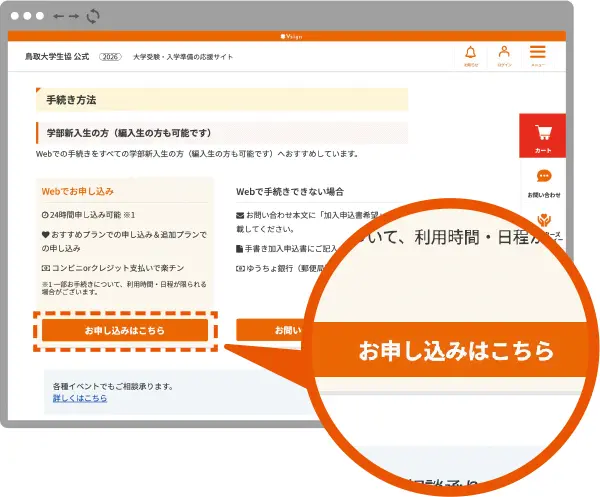Click the hands-and-heart icon in sidebar
The height and width of the screenshot is (497, 600).
[x=544, y=220]
